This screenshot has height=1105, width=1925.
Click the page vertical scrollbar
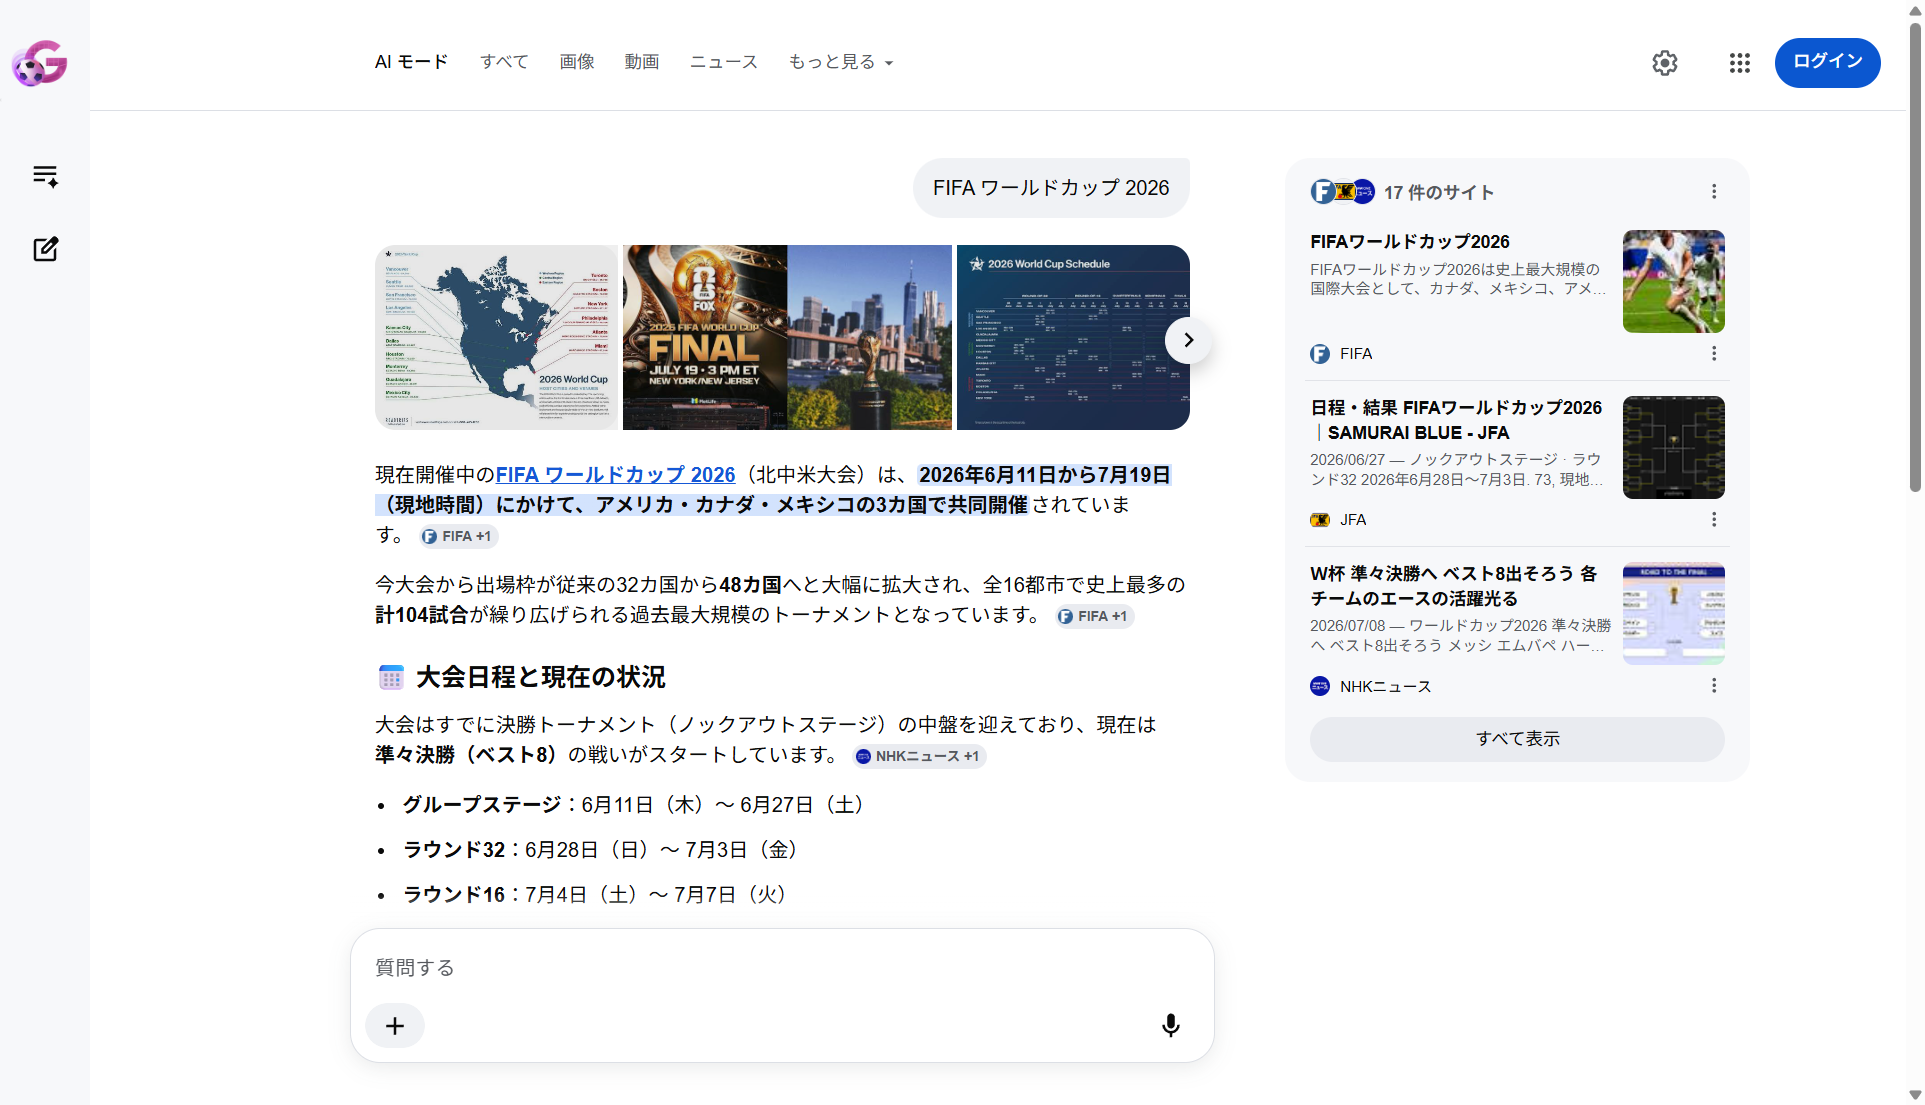(1915, 256)
